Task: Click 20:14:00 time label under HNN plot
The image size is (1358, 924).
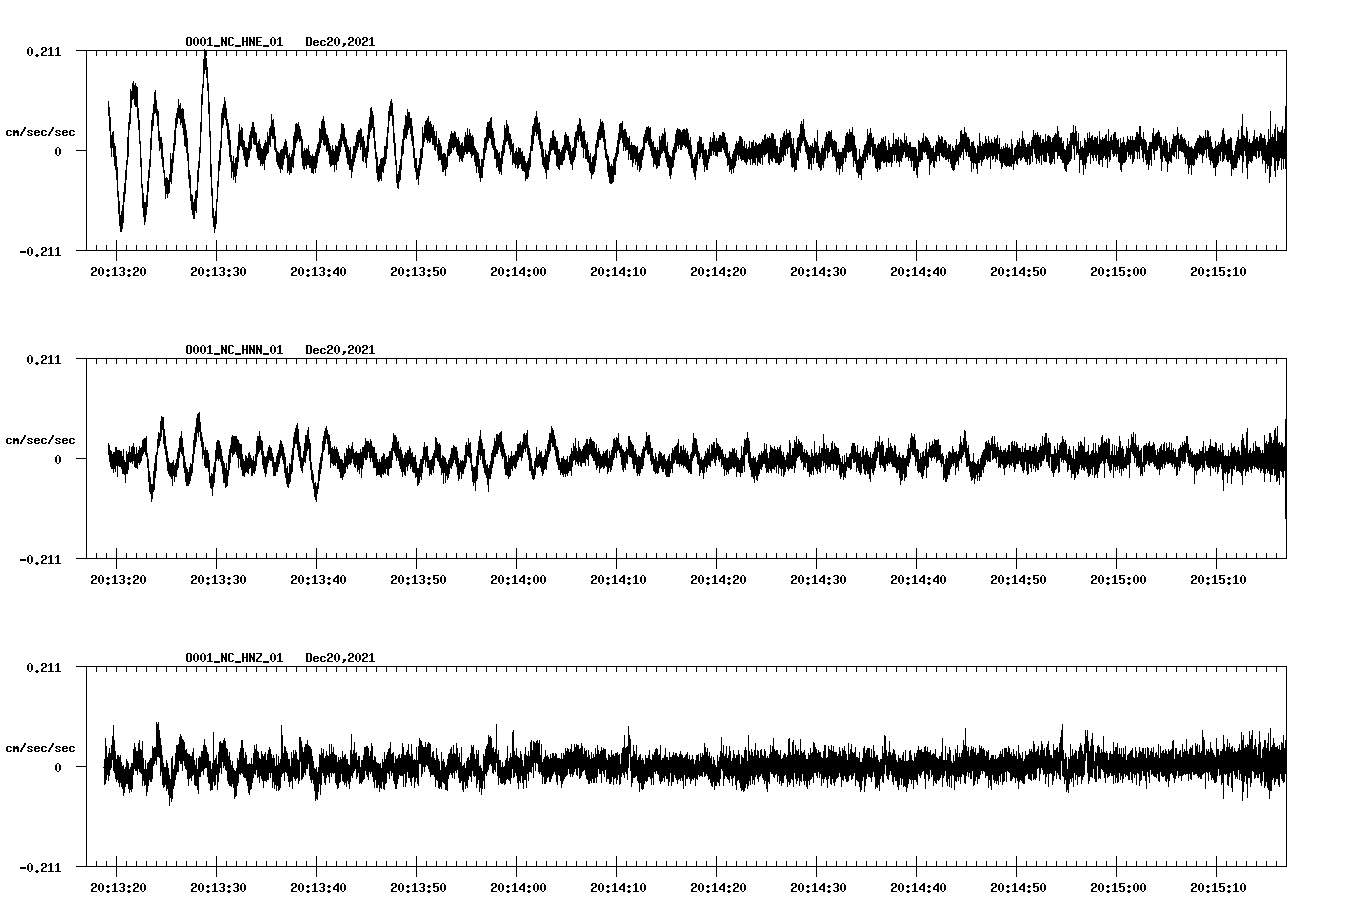Action: pyautogui.click(x=518, y=580)
